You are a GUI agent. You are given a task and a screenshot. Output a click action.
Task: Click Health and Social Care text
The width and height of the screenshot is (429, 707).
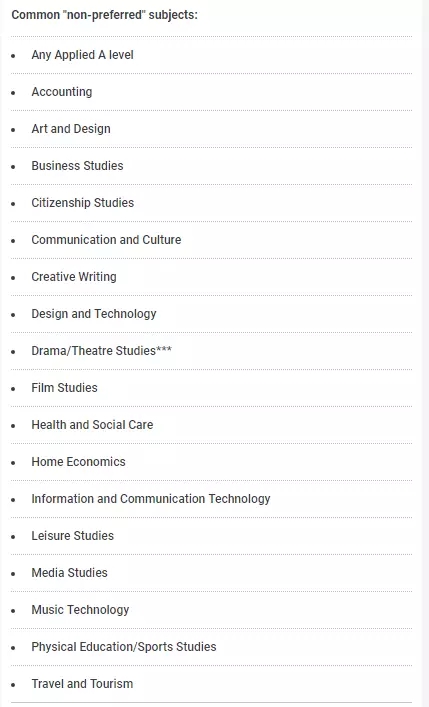pos(92,425)
